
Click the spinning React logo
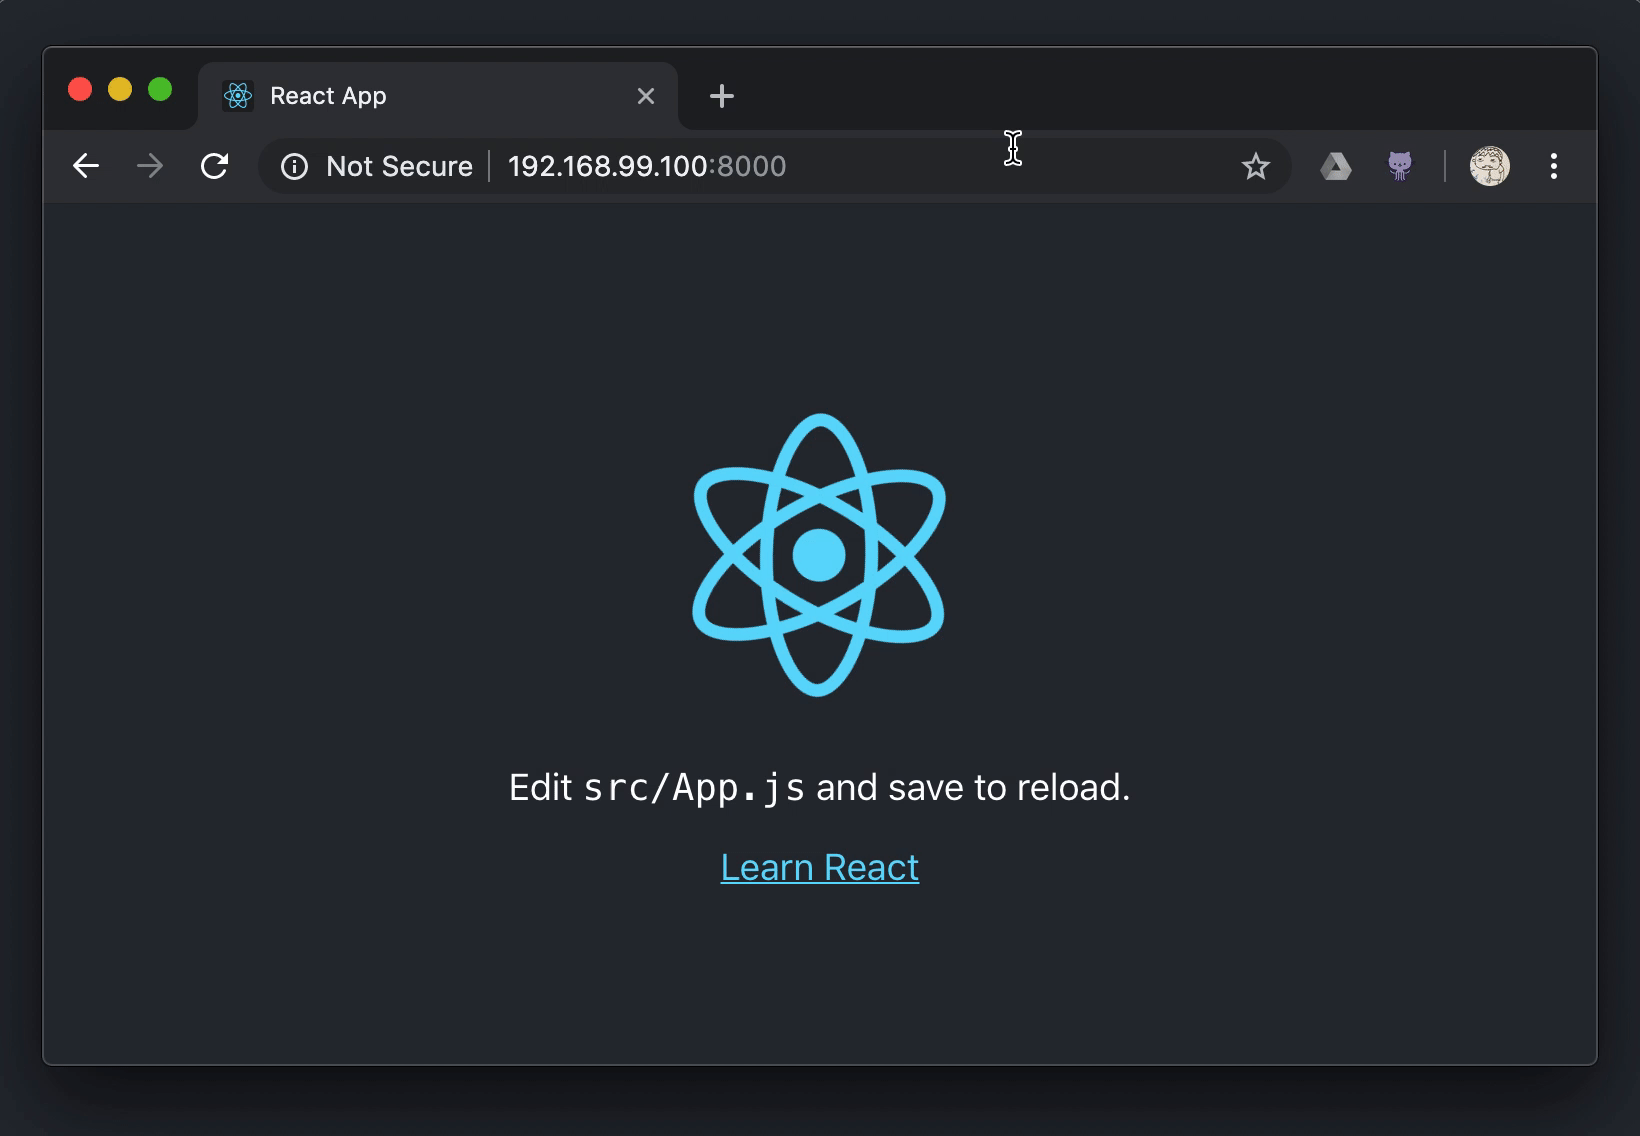(819, 555)
